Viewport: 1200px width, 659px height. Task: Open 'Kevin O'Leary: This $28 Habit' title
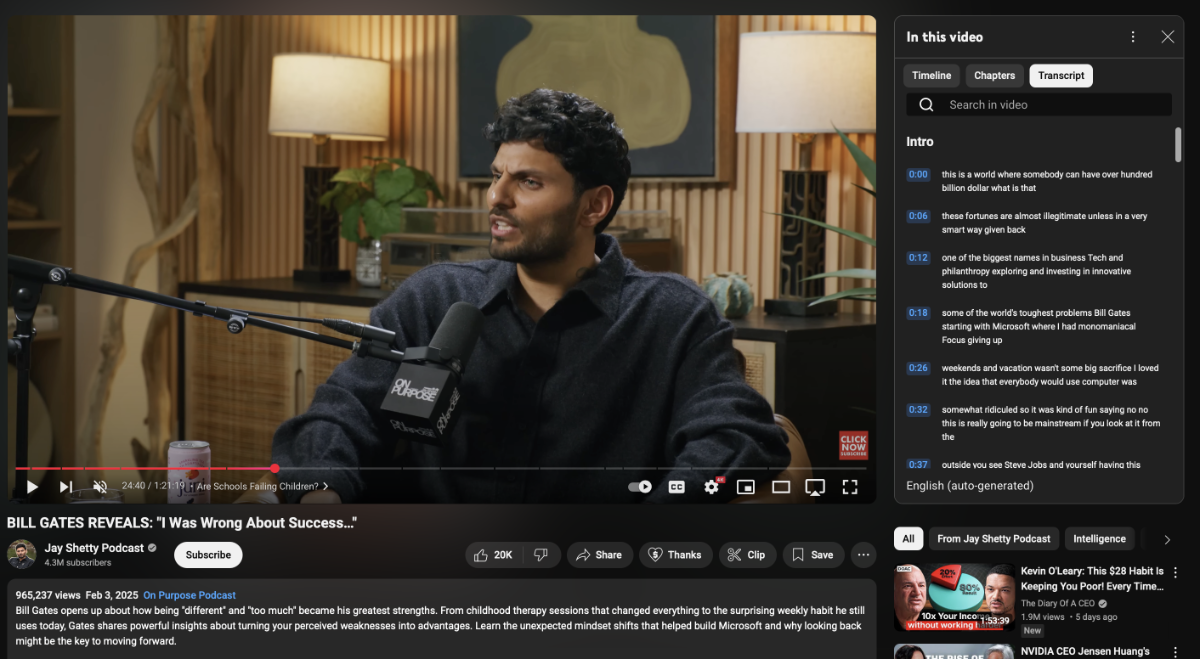[1092, 578]
